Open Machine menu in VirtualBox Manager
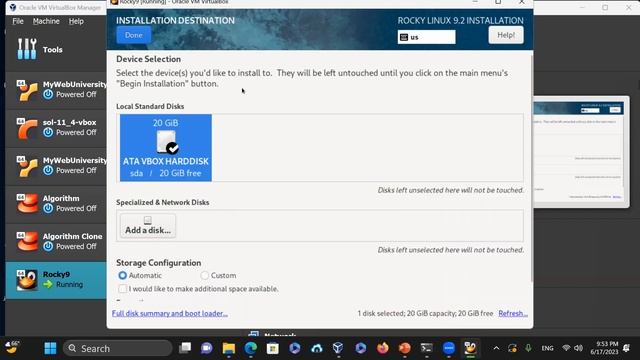The image size is (640, 360). coord(46,21)
